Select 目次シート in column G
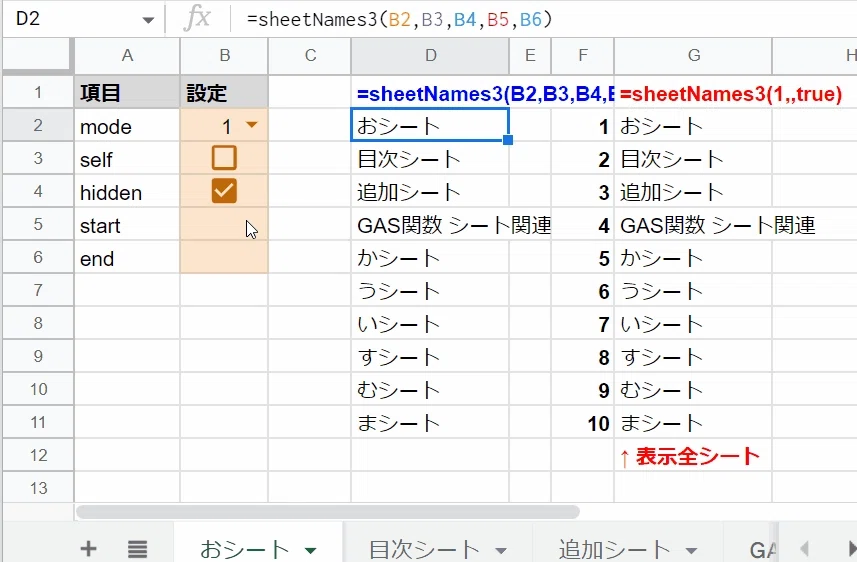 coord(693,159)
